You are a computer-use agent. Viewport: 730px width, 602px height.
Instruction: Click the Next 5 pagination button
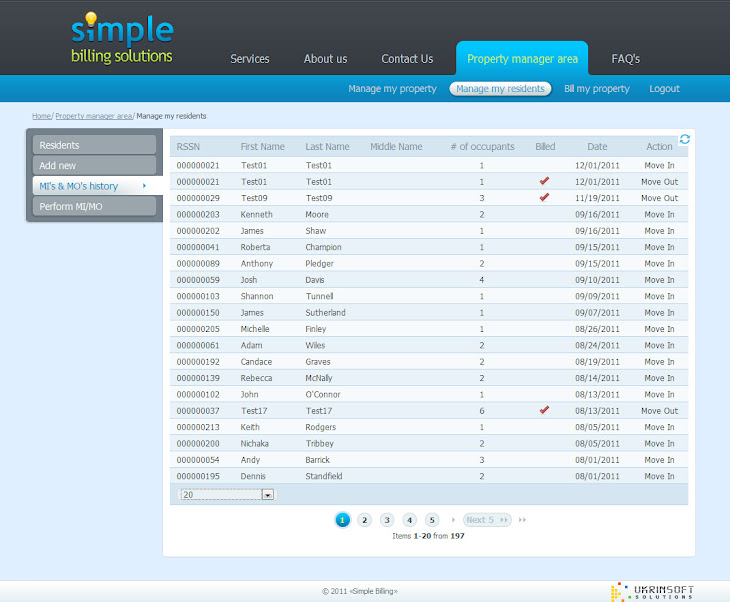(487, 520)
